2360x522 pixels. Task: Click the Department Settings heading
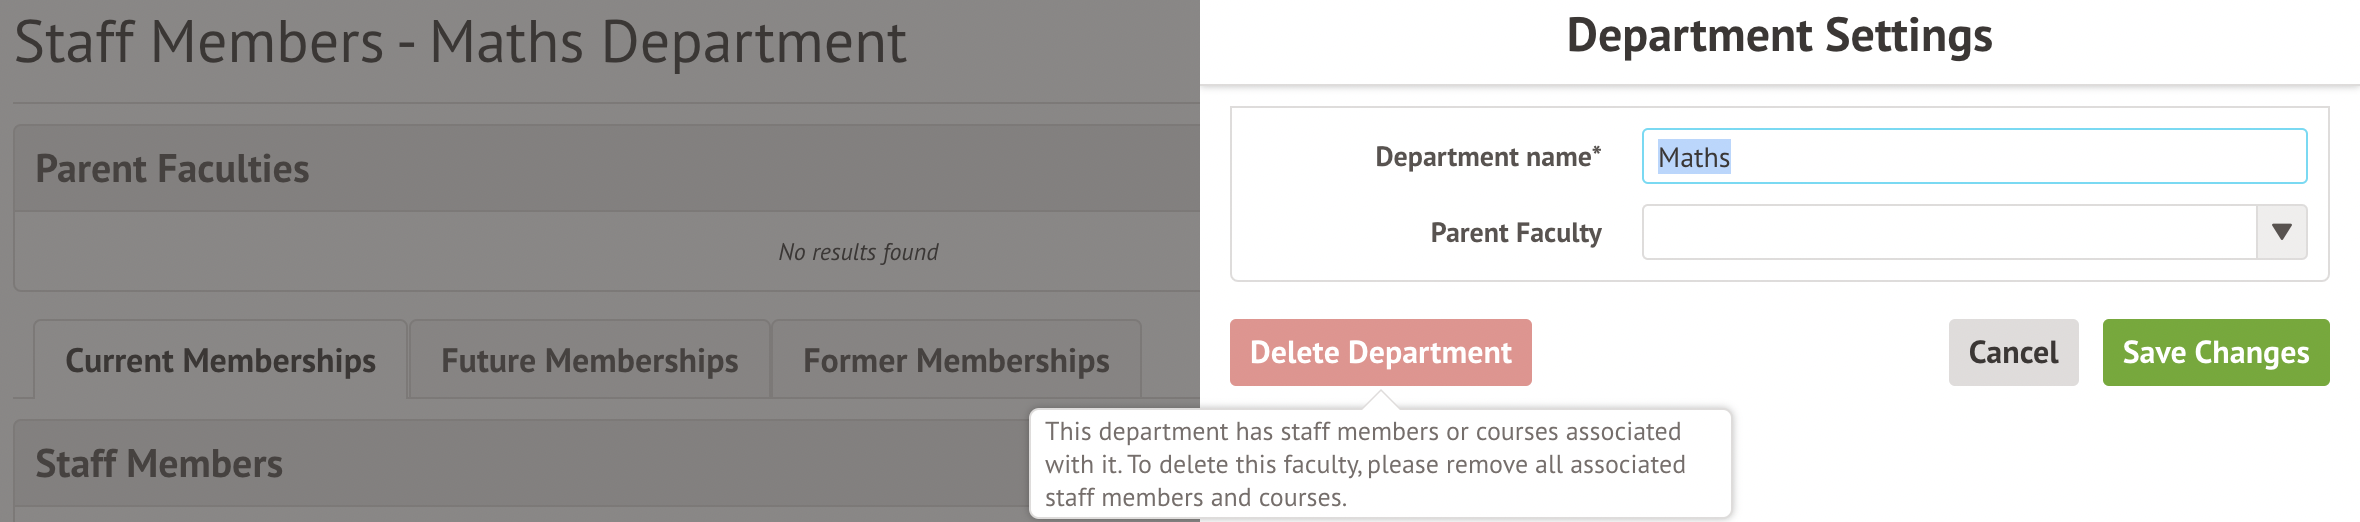coord(1779,36)
